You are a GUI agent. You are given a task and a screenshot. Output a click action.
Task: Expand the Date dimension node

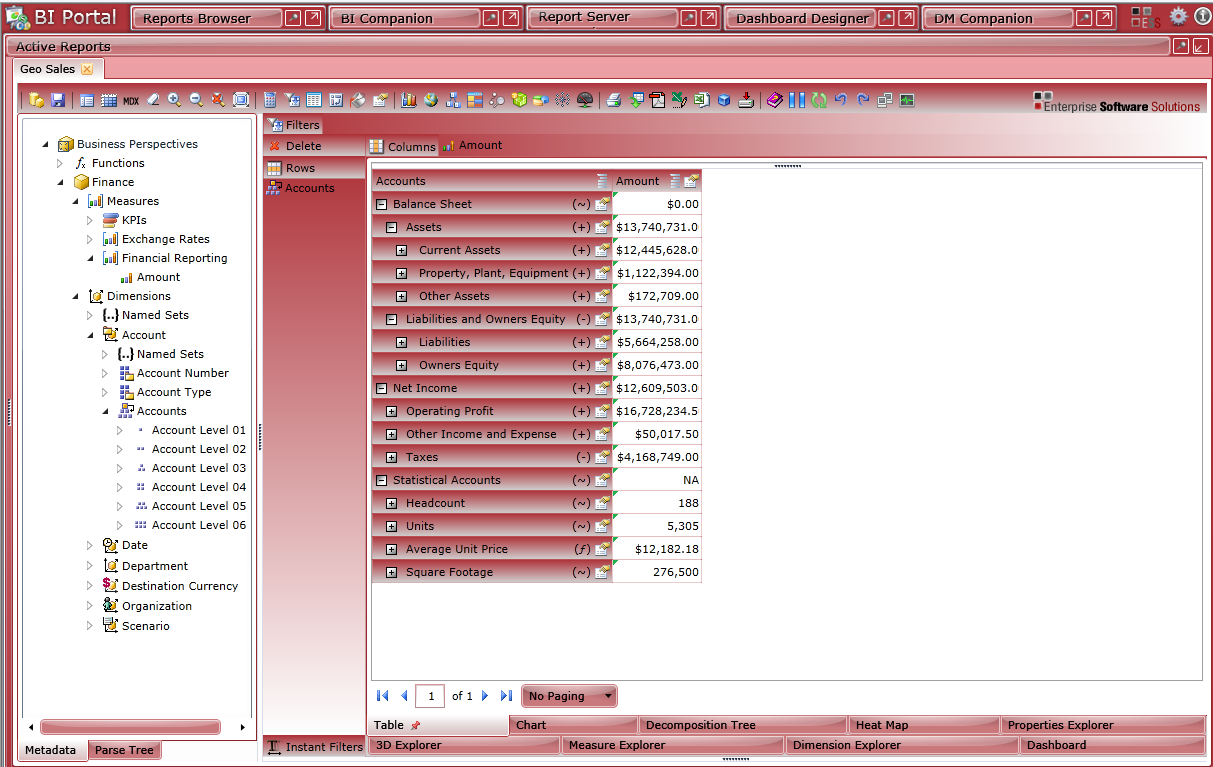(90, 545)
